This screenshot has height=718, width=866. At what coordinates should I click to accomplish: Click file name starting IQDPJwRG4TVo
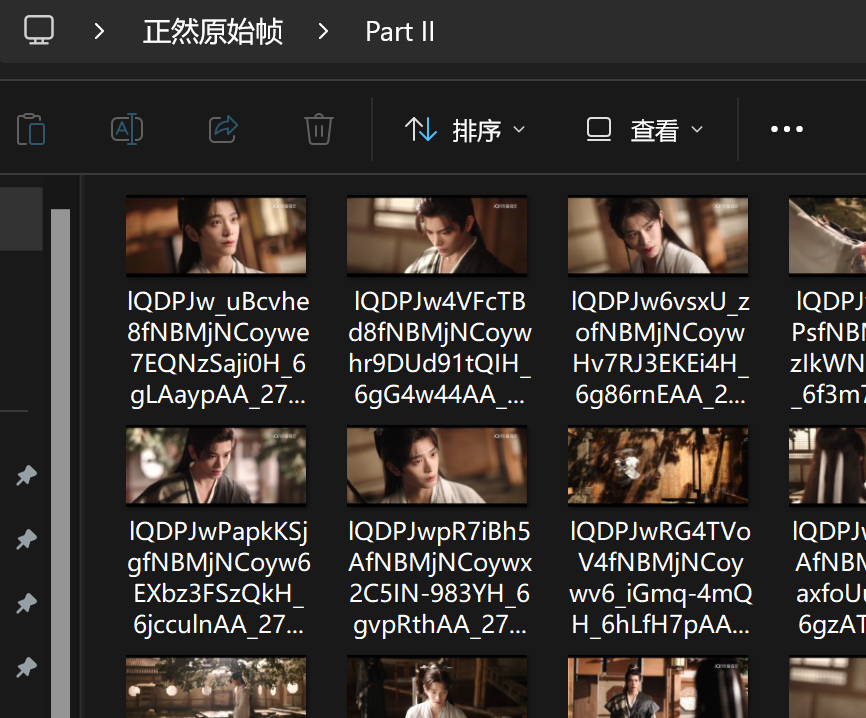click(x=661, y=578)
